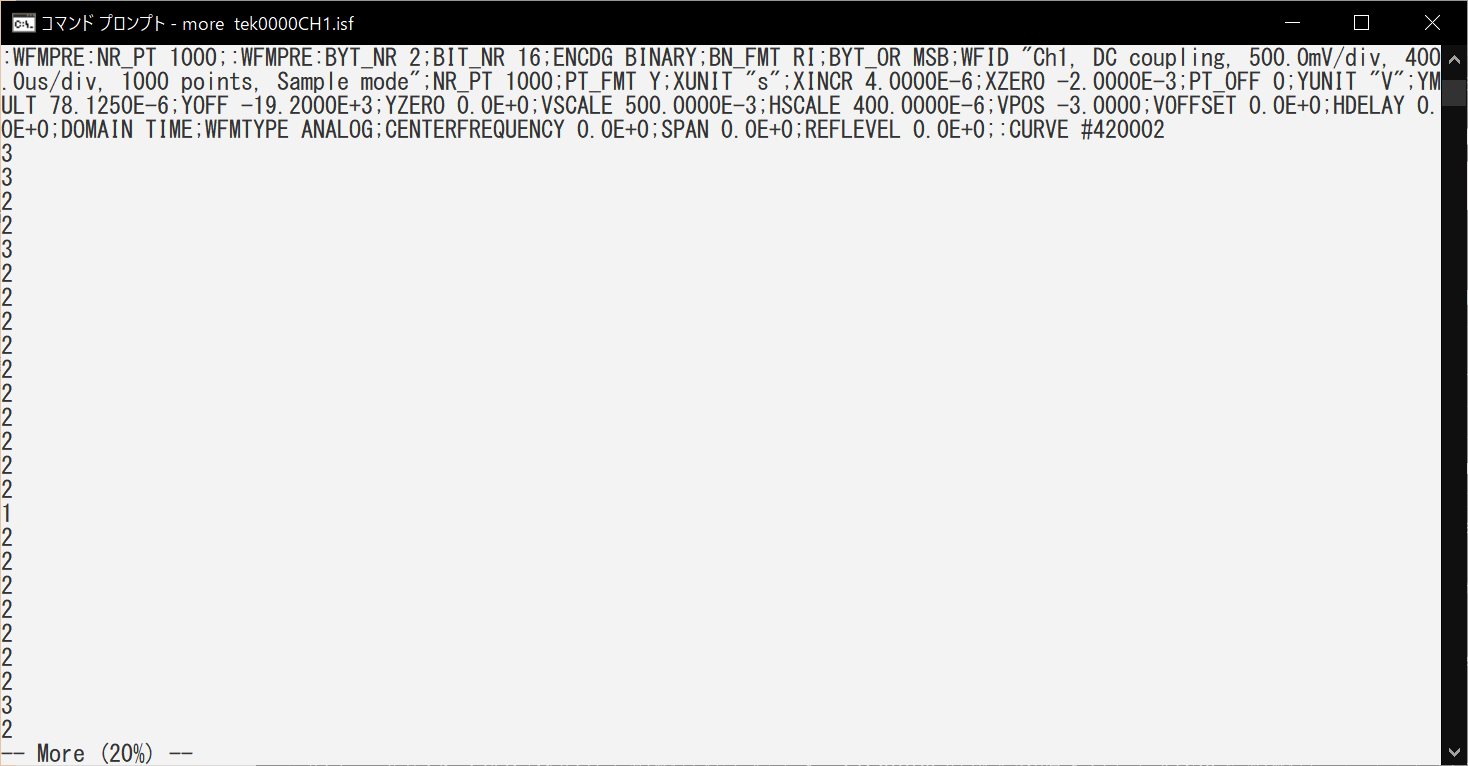Maximize the command prompt window
The width and height of the screenshot is (1468, 766).
(1361, 23)
